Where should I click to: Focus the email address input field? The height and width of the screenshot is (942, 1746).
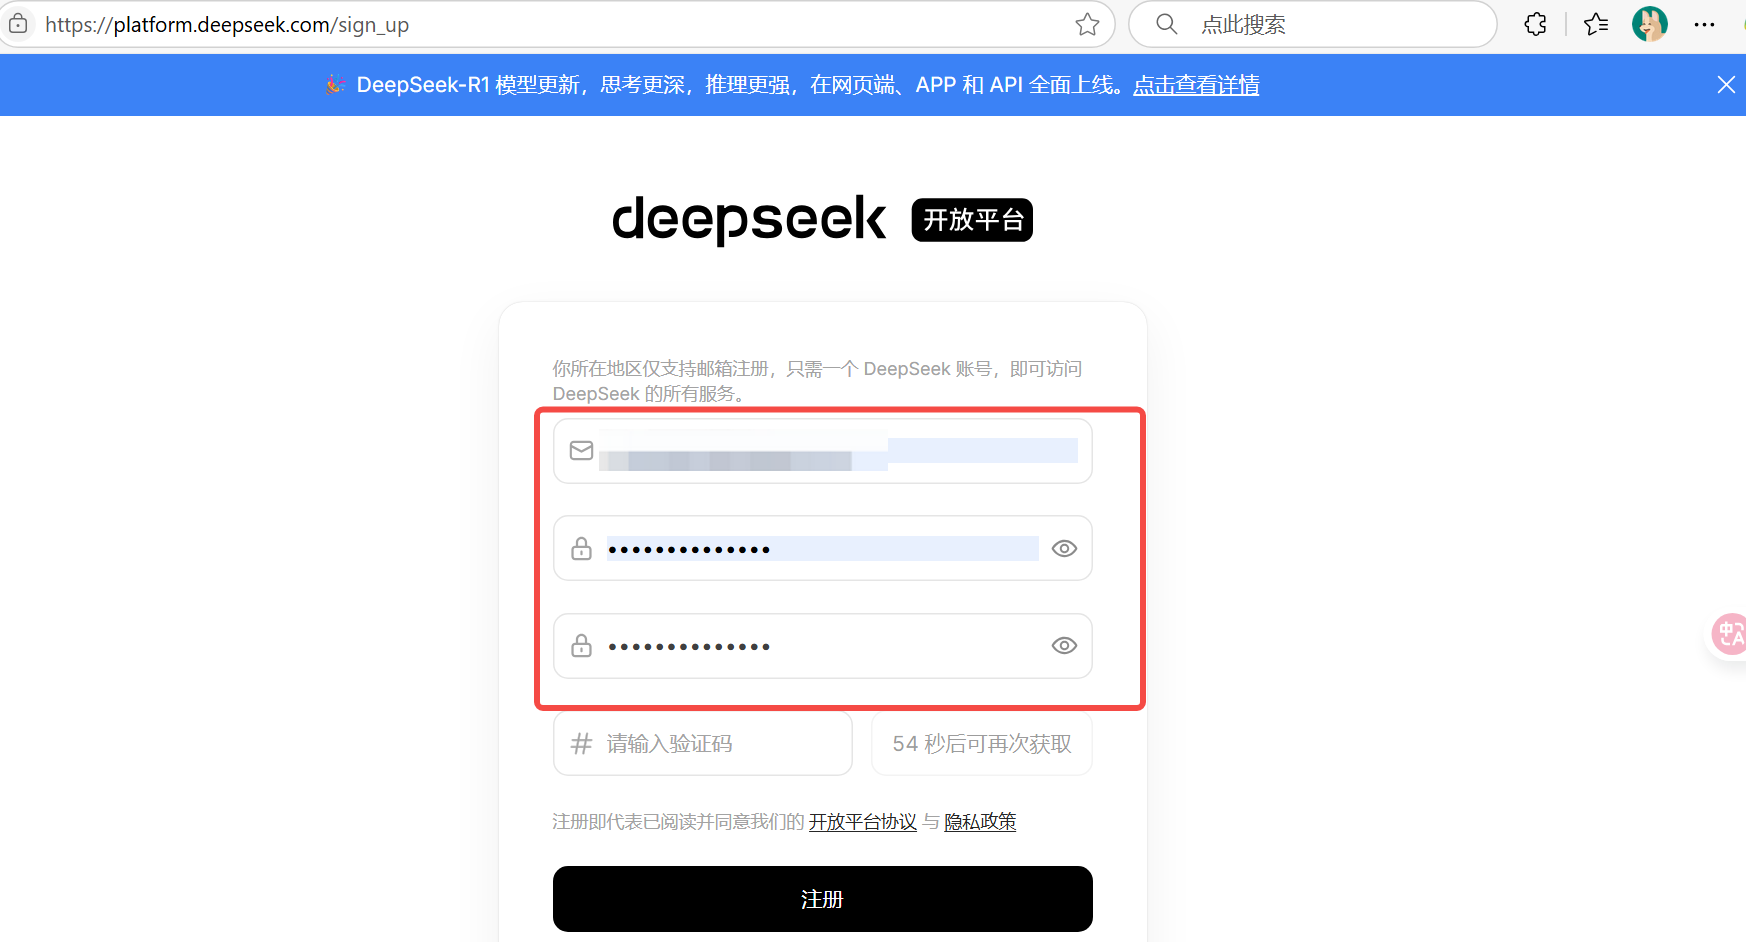pyautogui.click(x=823, y=451)
